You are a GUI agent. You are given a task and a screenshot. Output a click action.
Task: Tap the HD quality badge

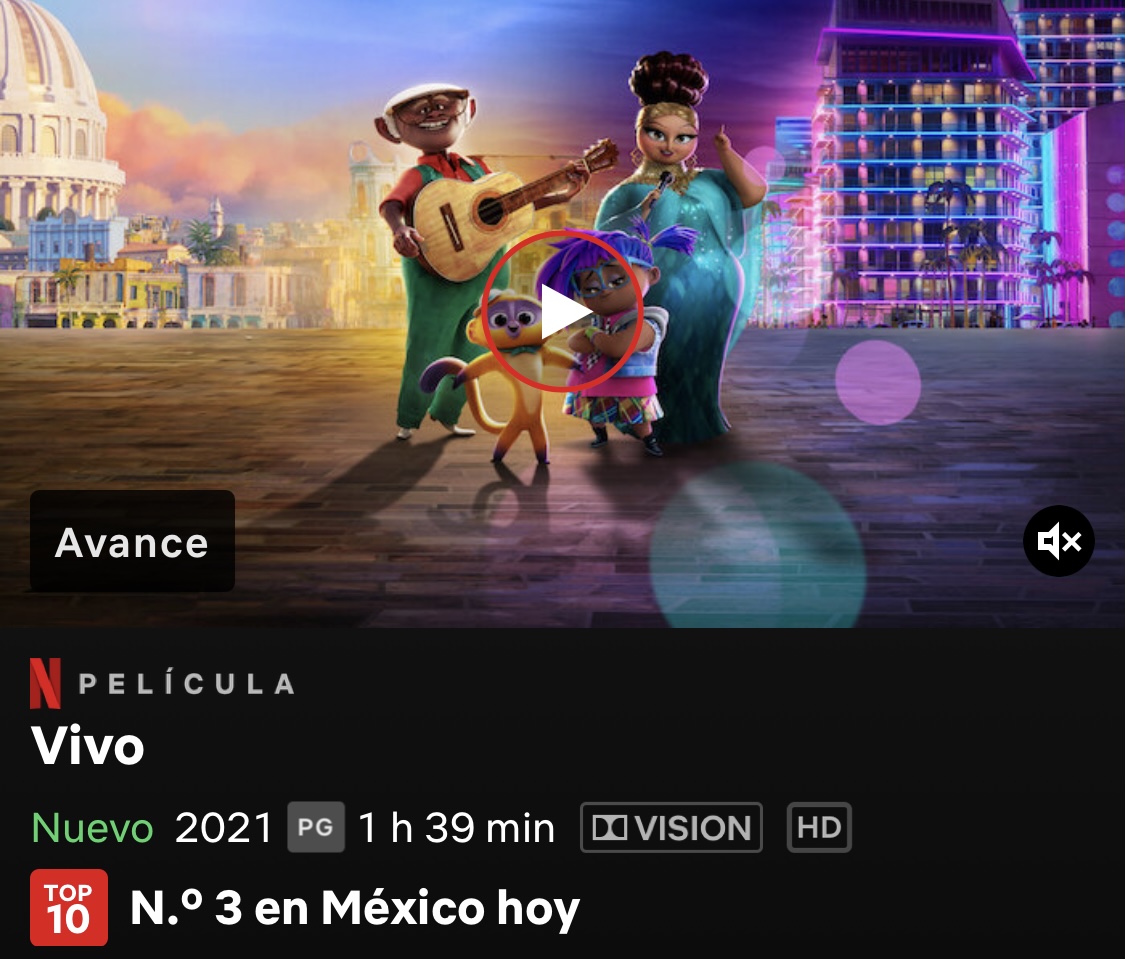pyautogui.click(x=819, y=827)
